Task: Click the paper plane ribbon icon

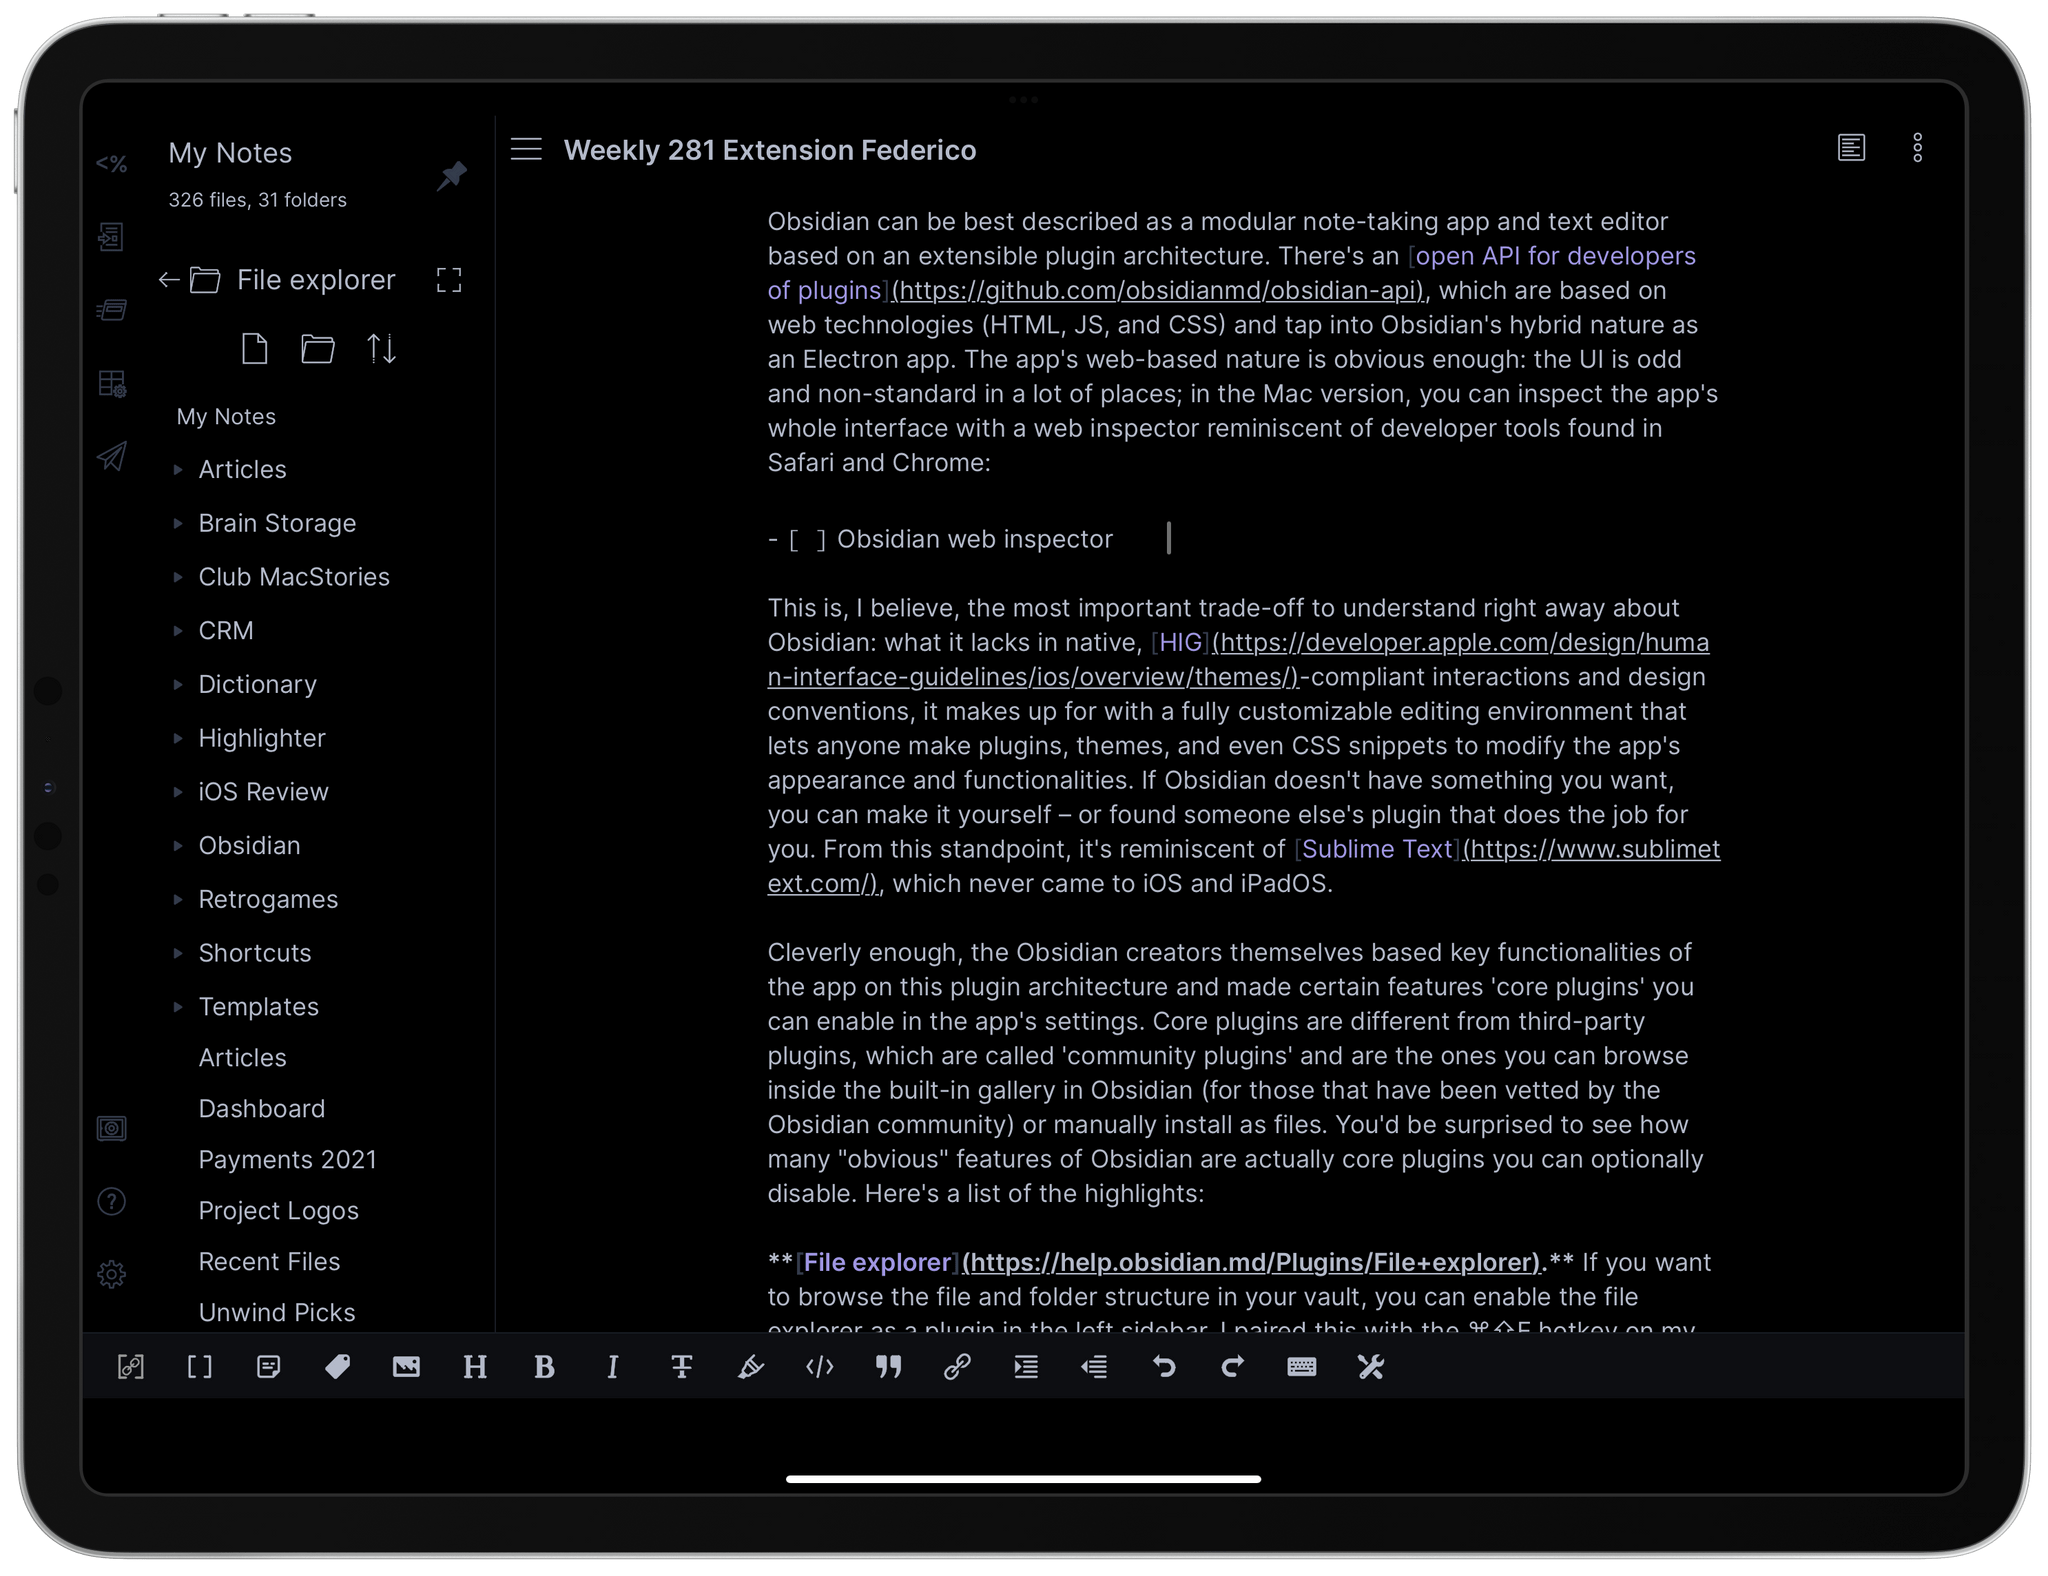Action: pos(111,456)
